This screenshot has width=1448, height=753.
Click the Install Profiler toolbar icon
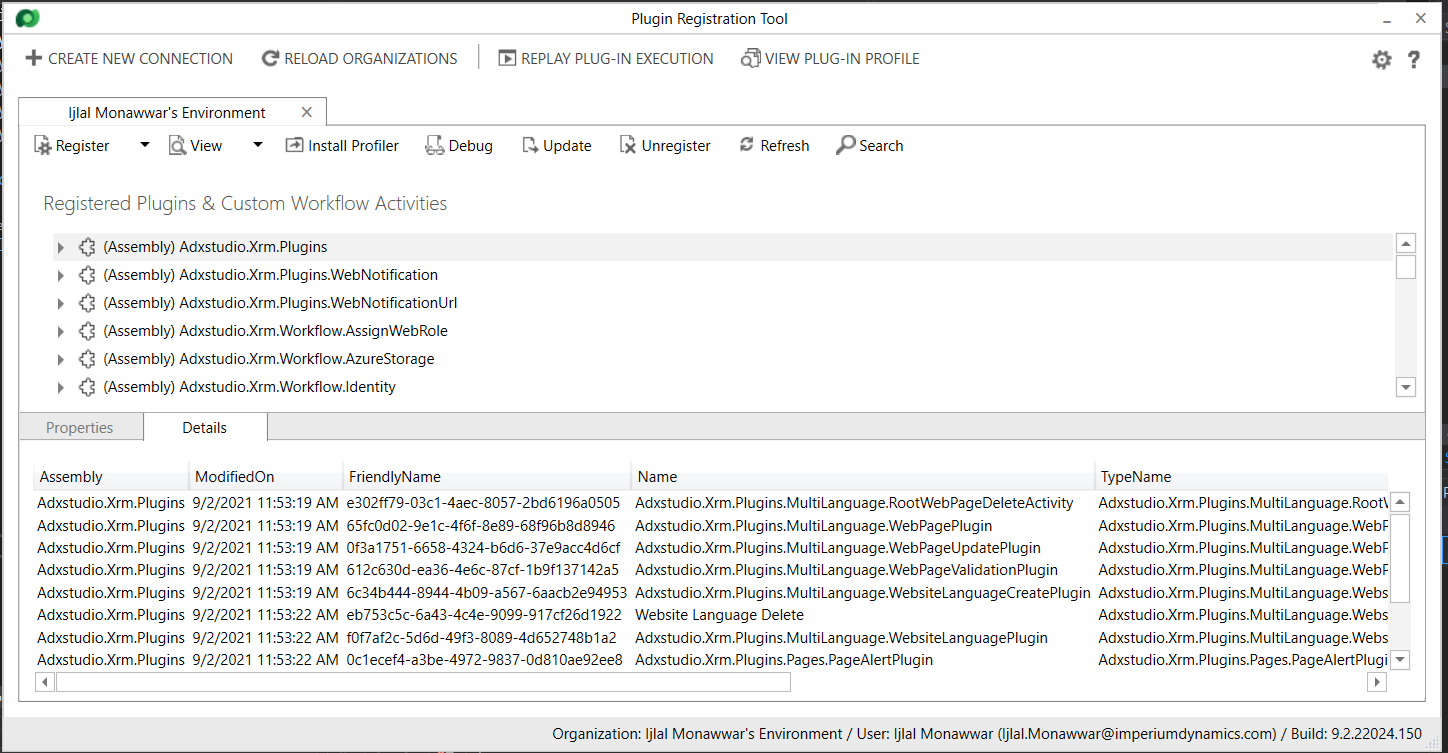(x=295, y=146)
